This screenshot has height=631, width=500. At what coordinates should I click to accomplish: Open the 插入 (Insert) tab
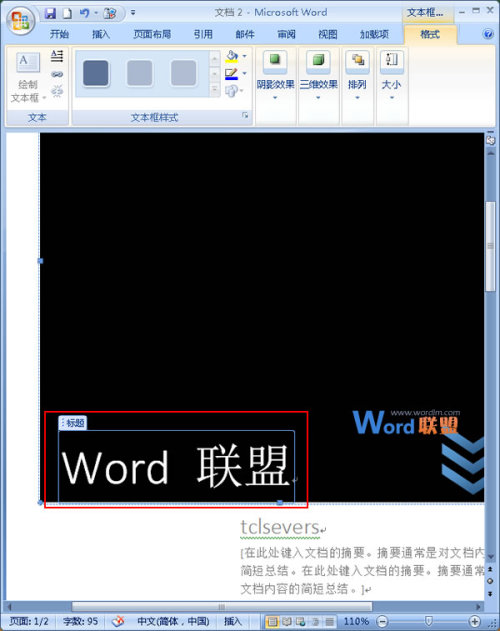coord(101,34)
